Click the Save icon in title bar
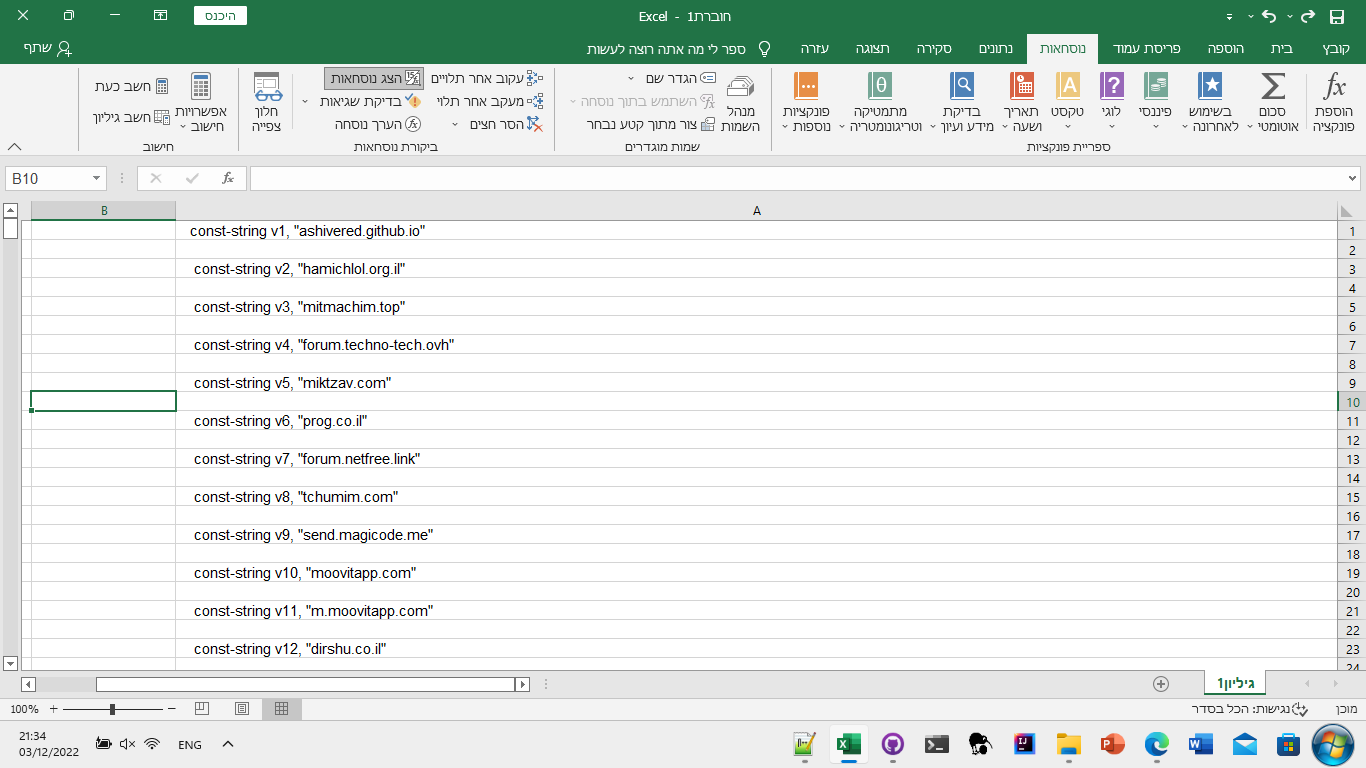 point(1337,17)
